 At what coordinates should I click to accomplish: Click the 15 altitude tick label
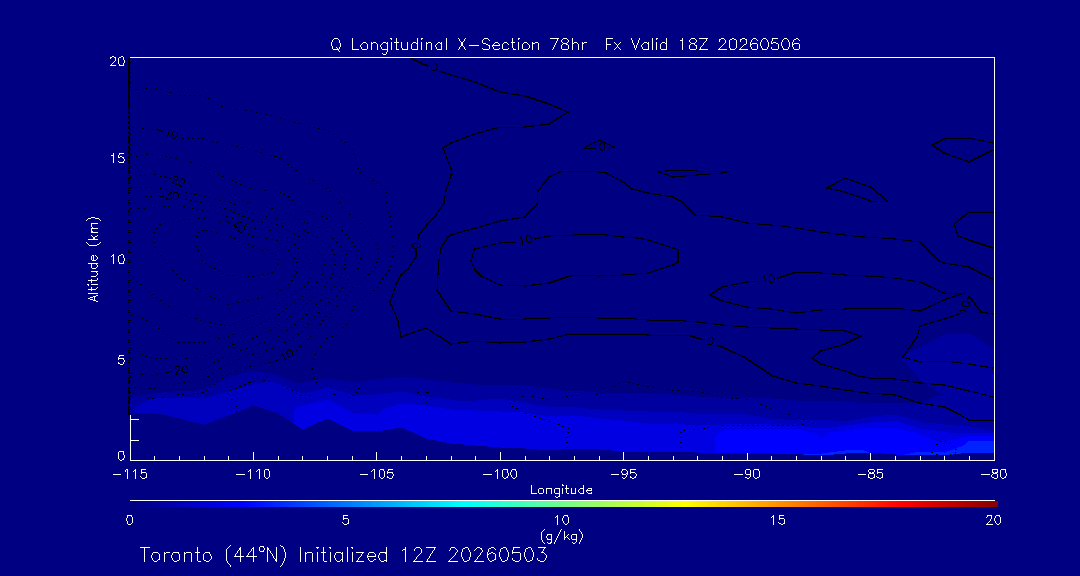pyautogui.click(x=118, y=158)
